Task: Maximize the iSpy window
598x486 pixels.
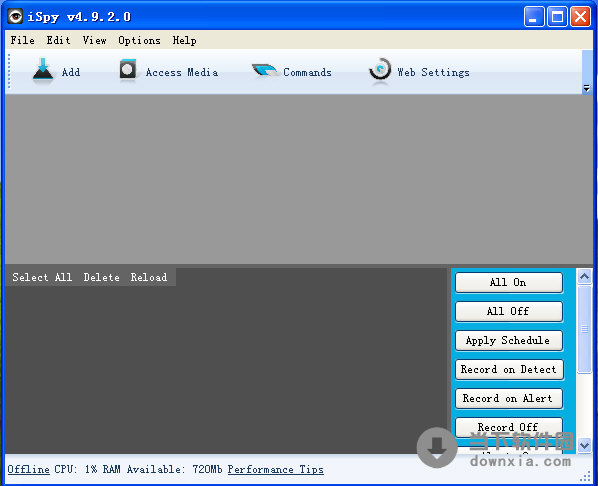Action: [557, 17]
